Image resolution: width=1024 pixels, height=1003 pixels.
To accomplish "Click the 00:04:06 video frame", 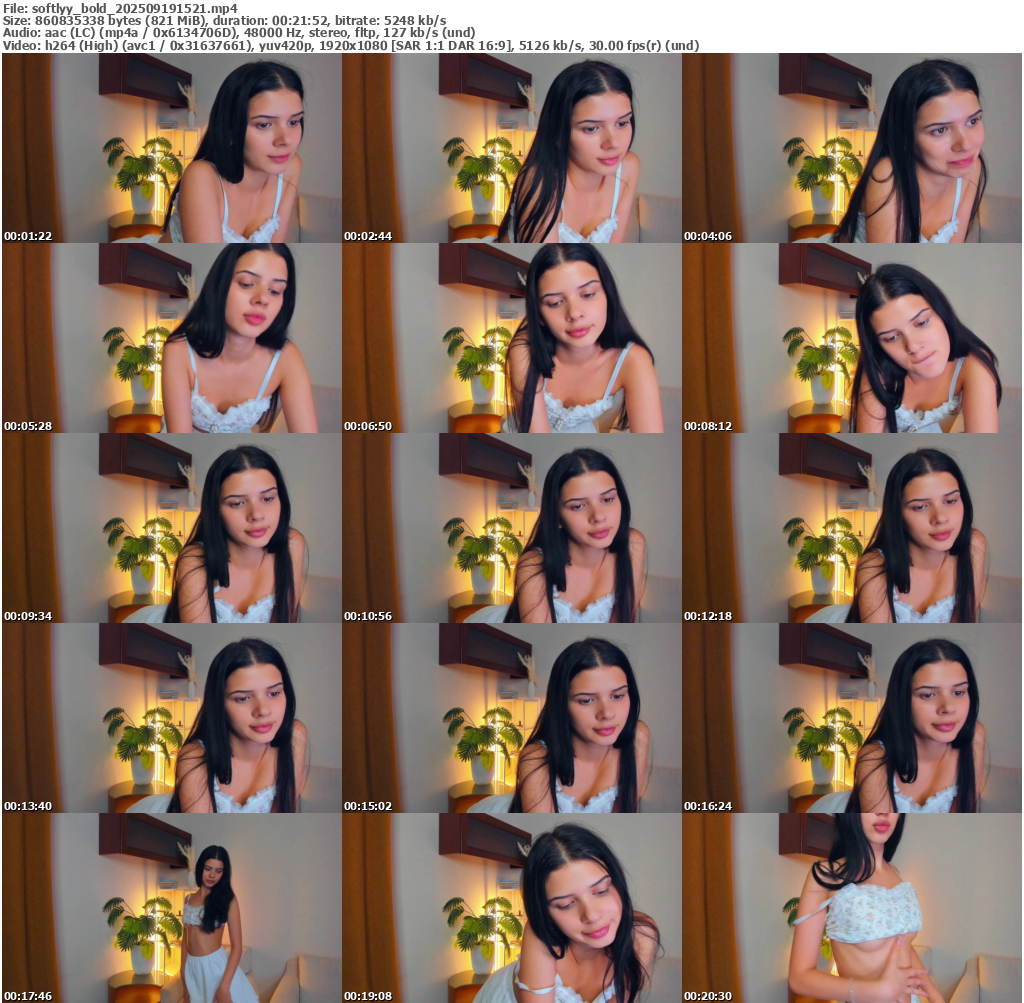I will pyautogui.click(x=851, y=148).
